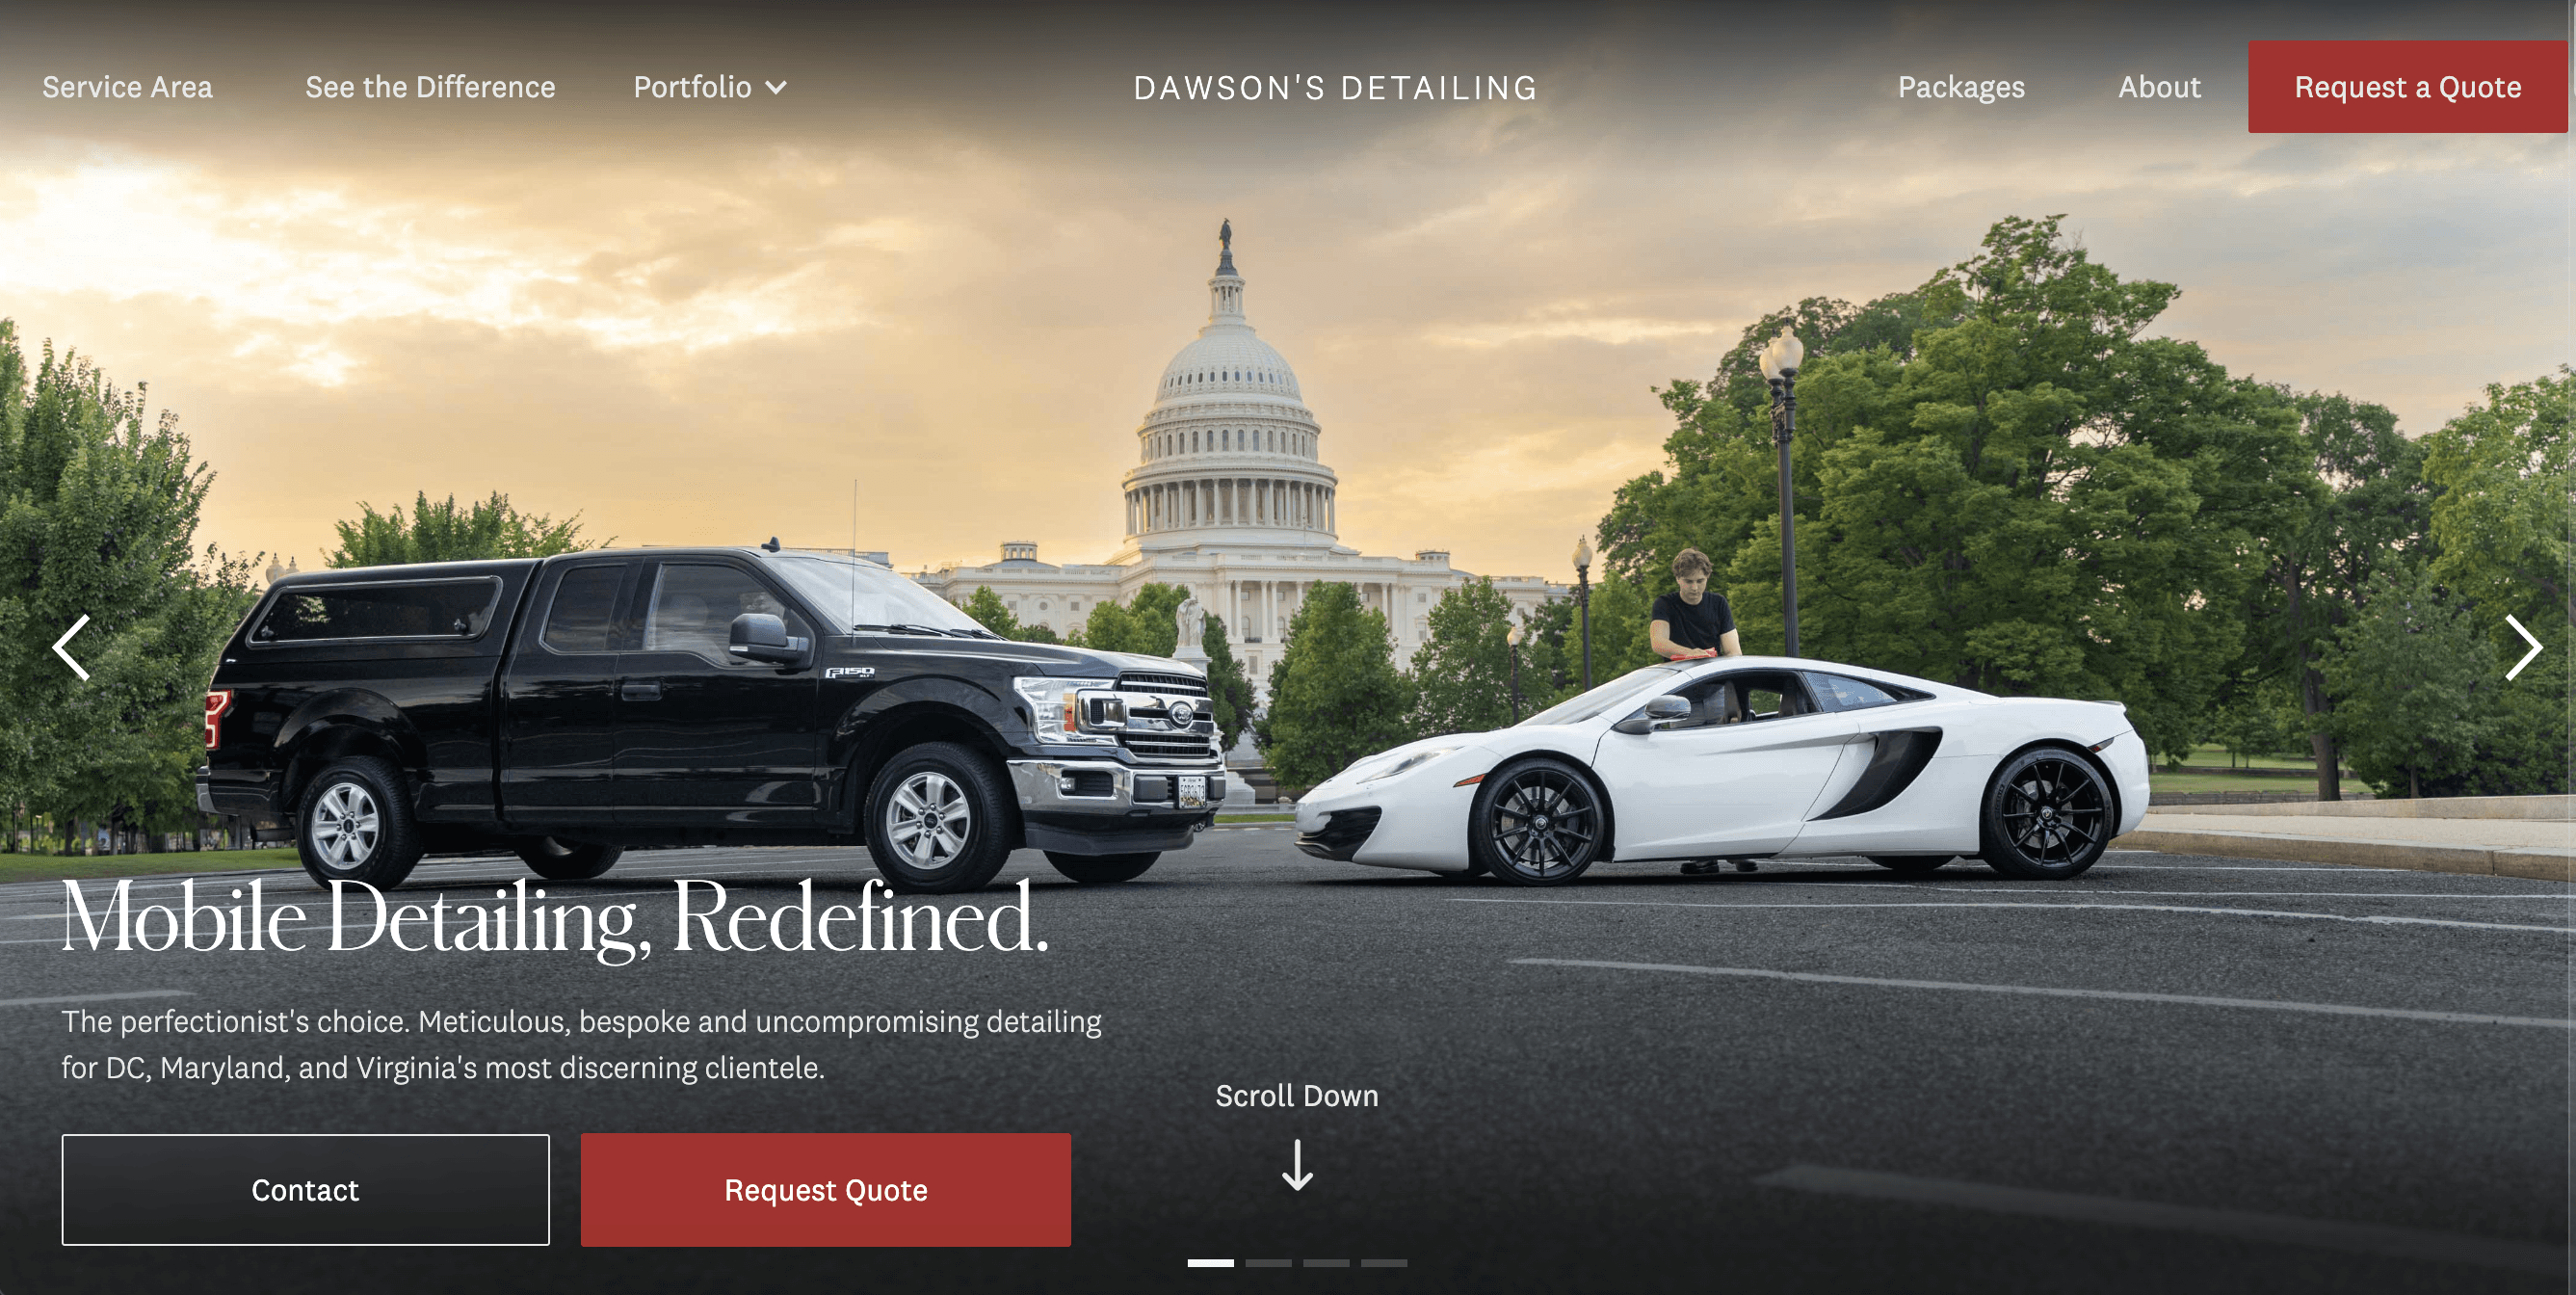Click the red Request Quote button
This screenshot has height=1295, width=2576.
click(825, 1190)
